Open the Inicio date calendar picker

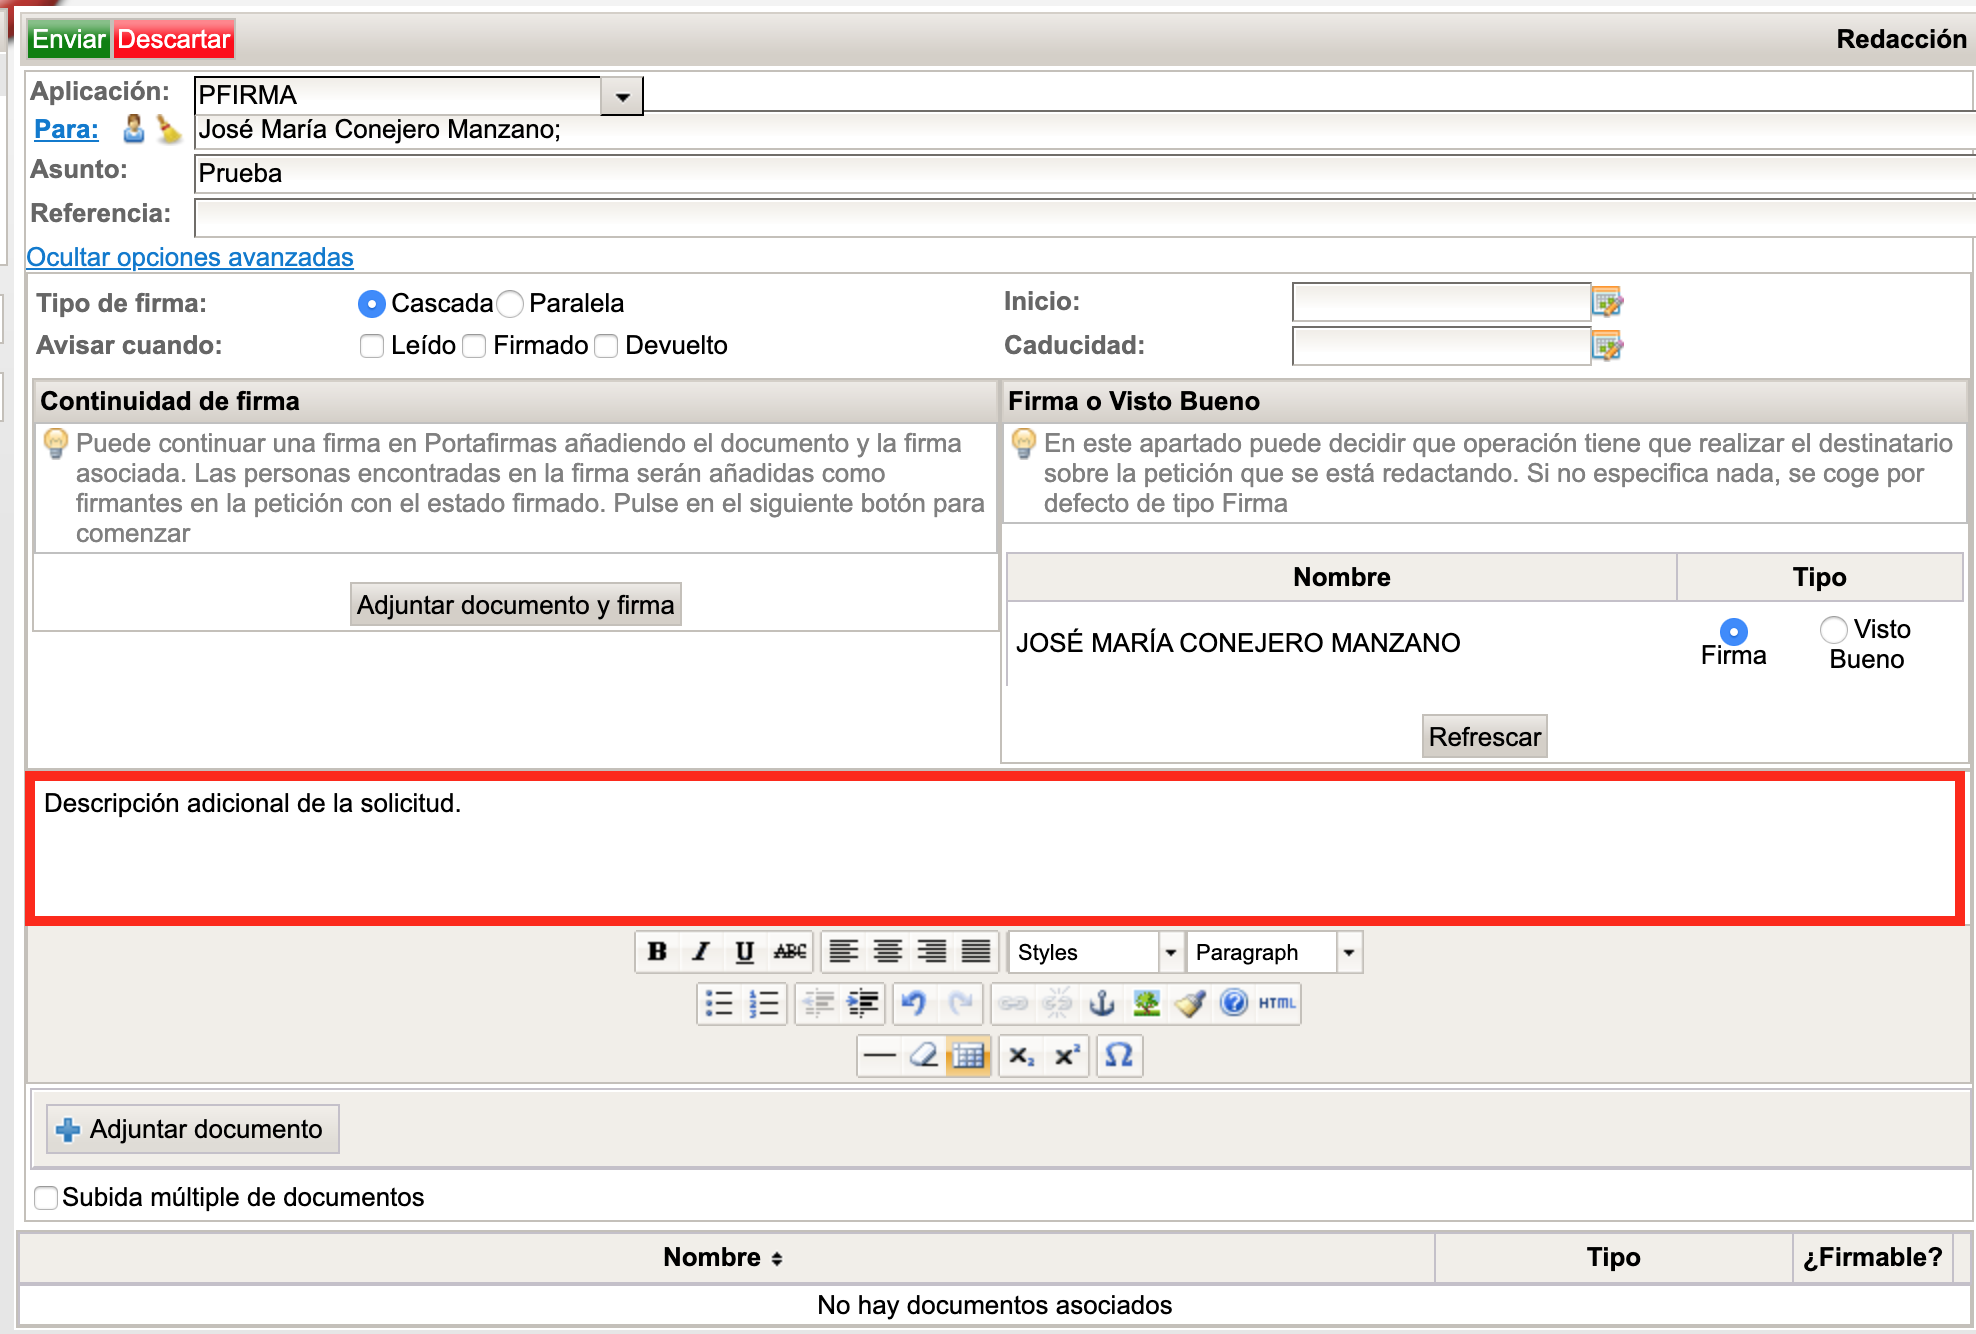point(1607,302)
